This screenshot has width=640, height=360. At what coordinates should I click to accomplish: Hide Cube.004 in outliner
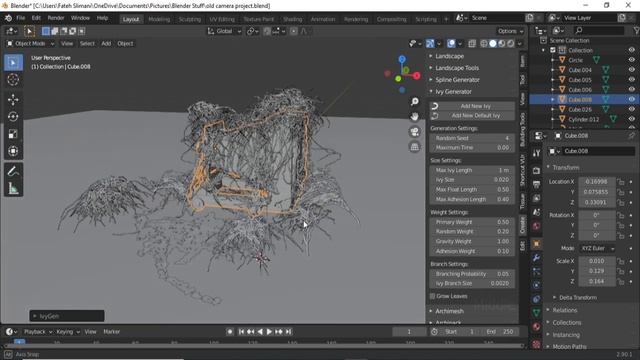tap(631, 70)
